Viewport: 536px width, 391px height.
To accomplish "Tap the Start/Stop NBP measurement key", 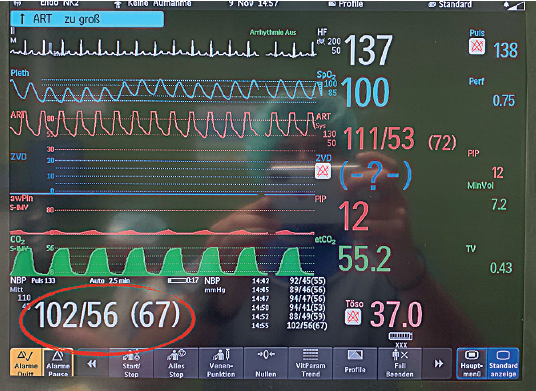I will 131,364.
